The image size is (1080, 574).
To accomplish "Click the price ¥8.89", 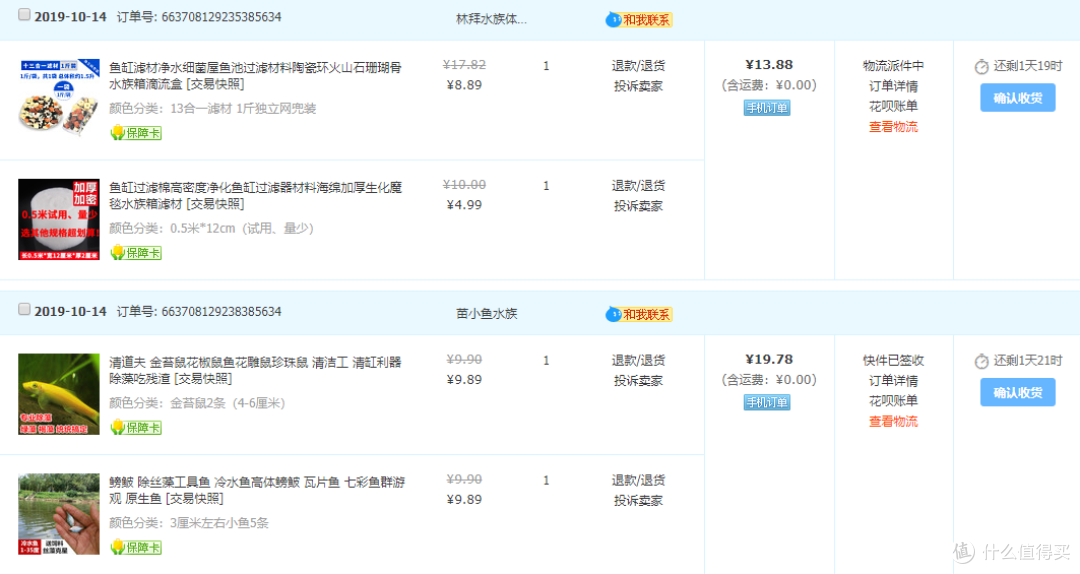I will point(464,85).
